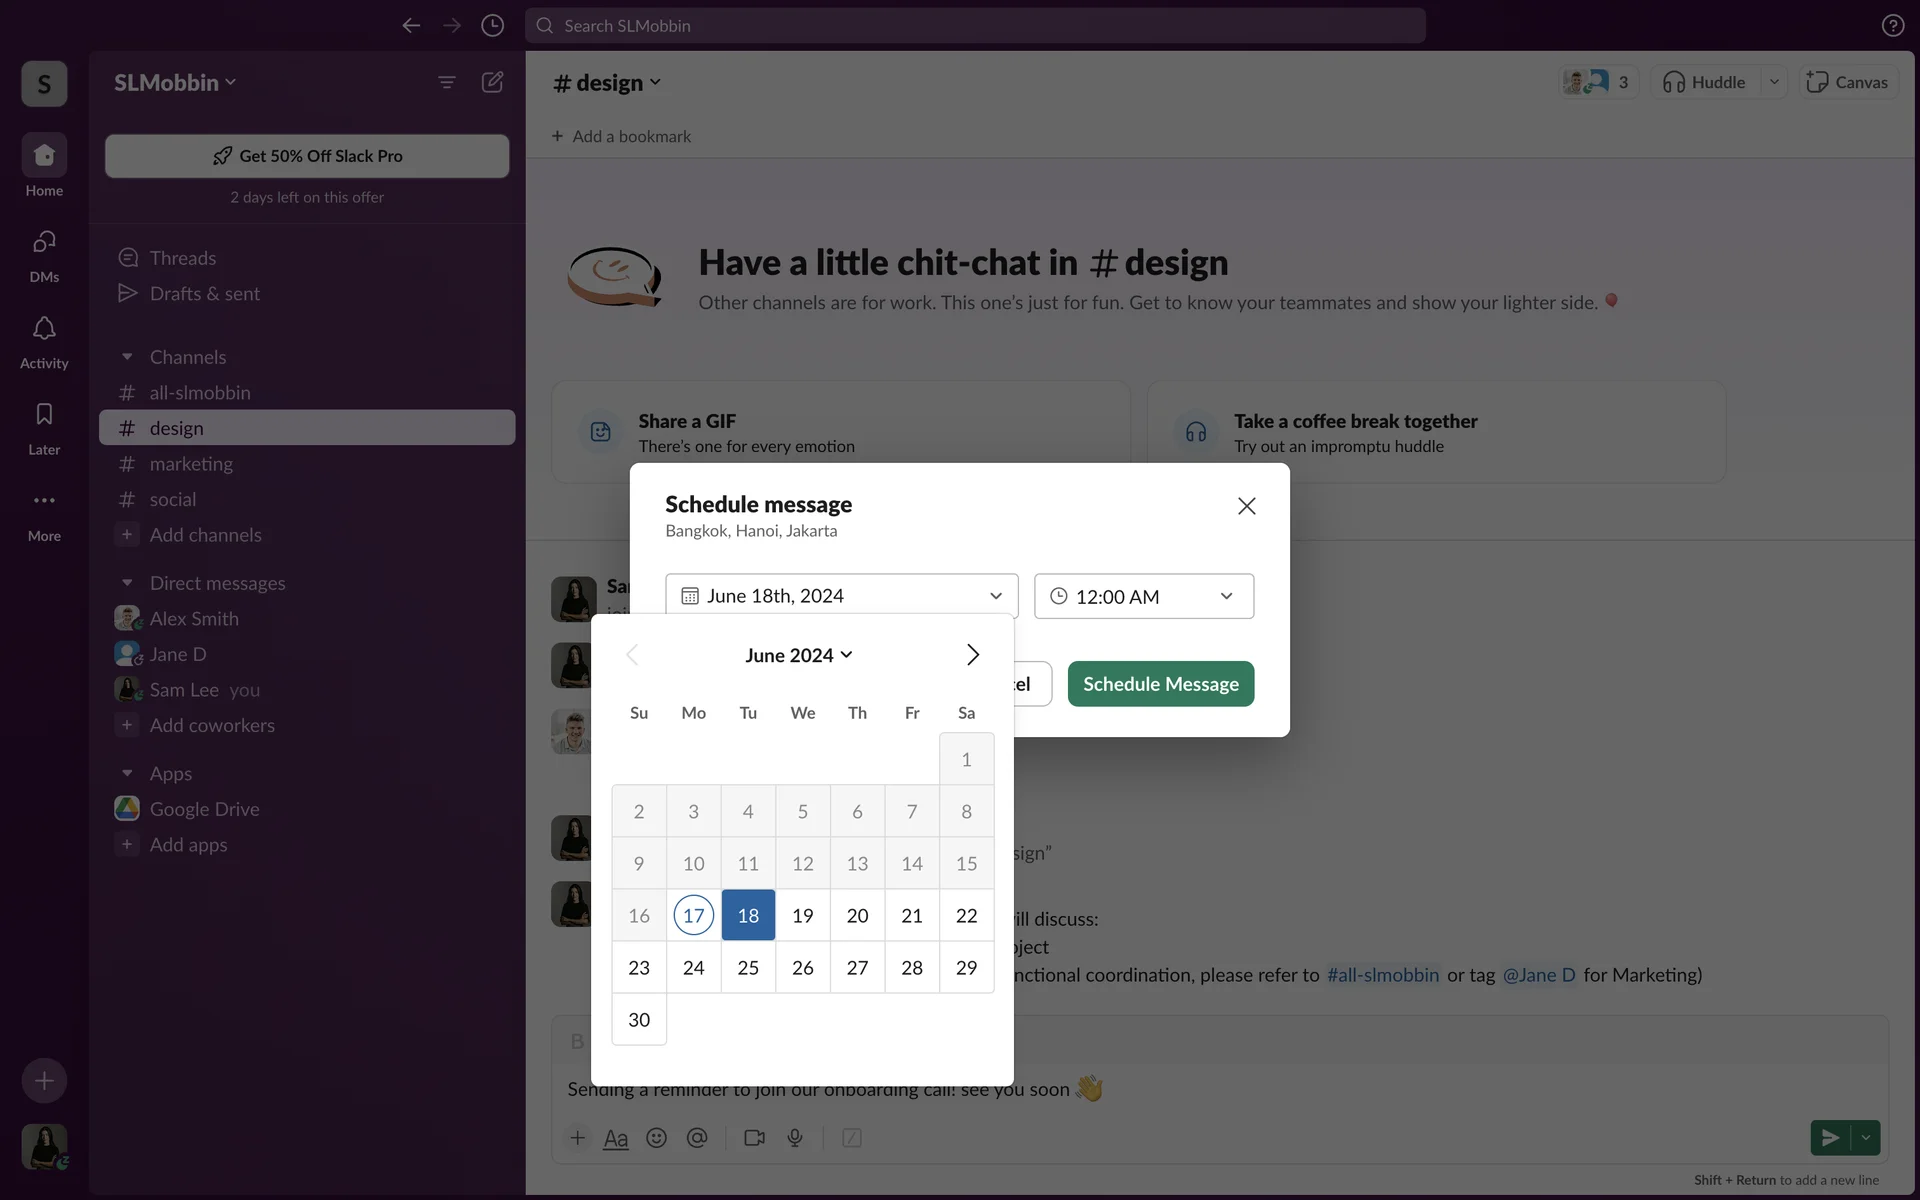
Task: Expand the June 2024 month selector
Action: [798, 655]
